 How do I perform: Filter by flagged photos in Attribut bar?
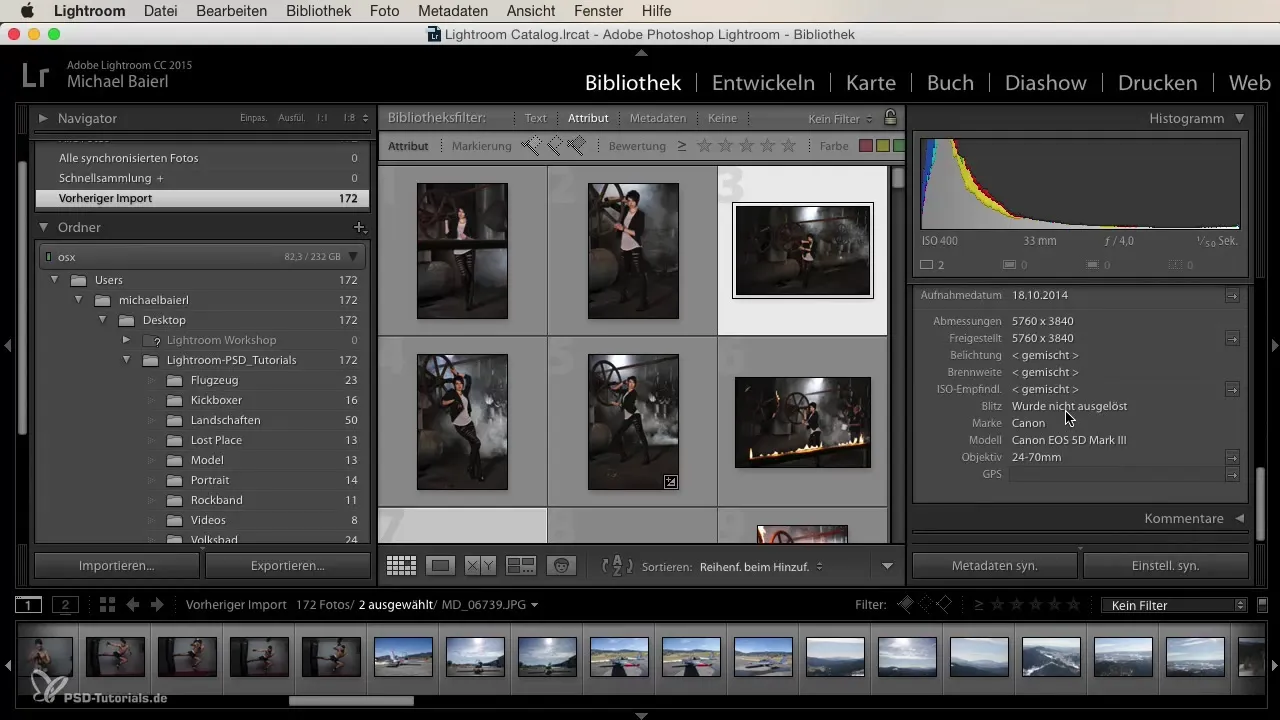click(x=530, y=146)
